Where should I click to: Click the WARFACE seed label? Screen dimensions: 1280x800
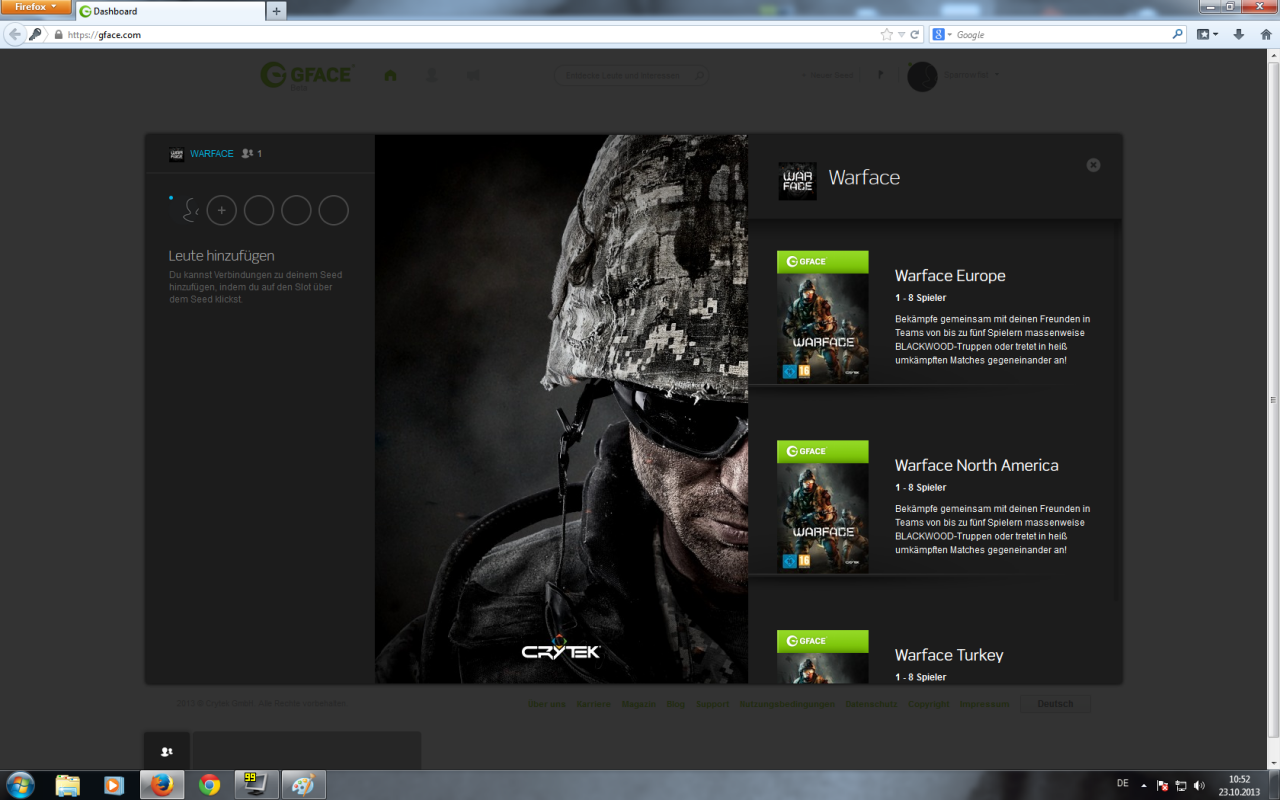(212, 154)
